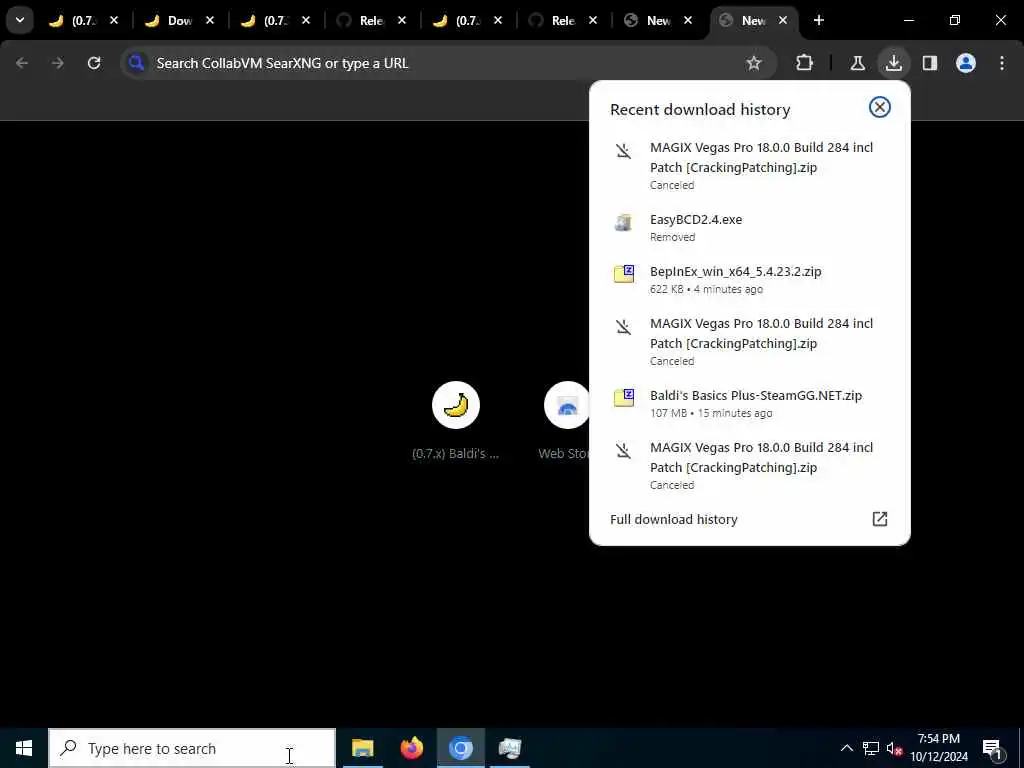Screen dimensions: 1024x768
Task: Click the EasyBCD installer file icon
Action: [624, 222]
